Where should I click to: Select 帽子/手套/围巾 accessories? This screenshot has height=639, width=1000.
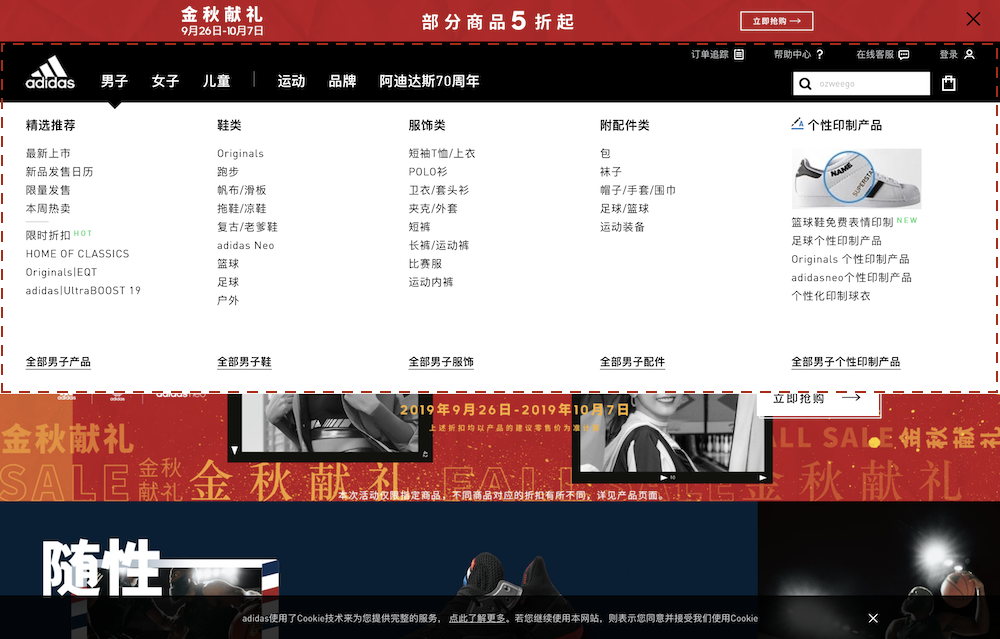[x=638, y=190]
